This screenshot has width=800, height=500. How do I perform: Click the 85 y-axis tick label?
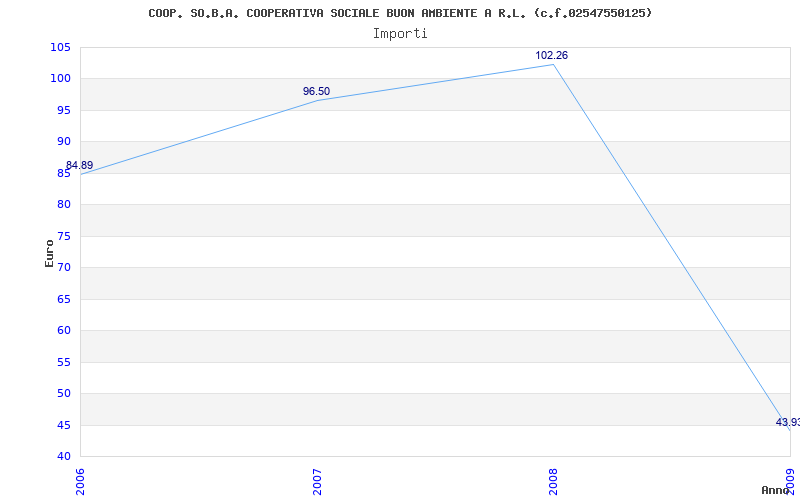click(x=63, y=173)
